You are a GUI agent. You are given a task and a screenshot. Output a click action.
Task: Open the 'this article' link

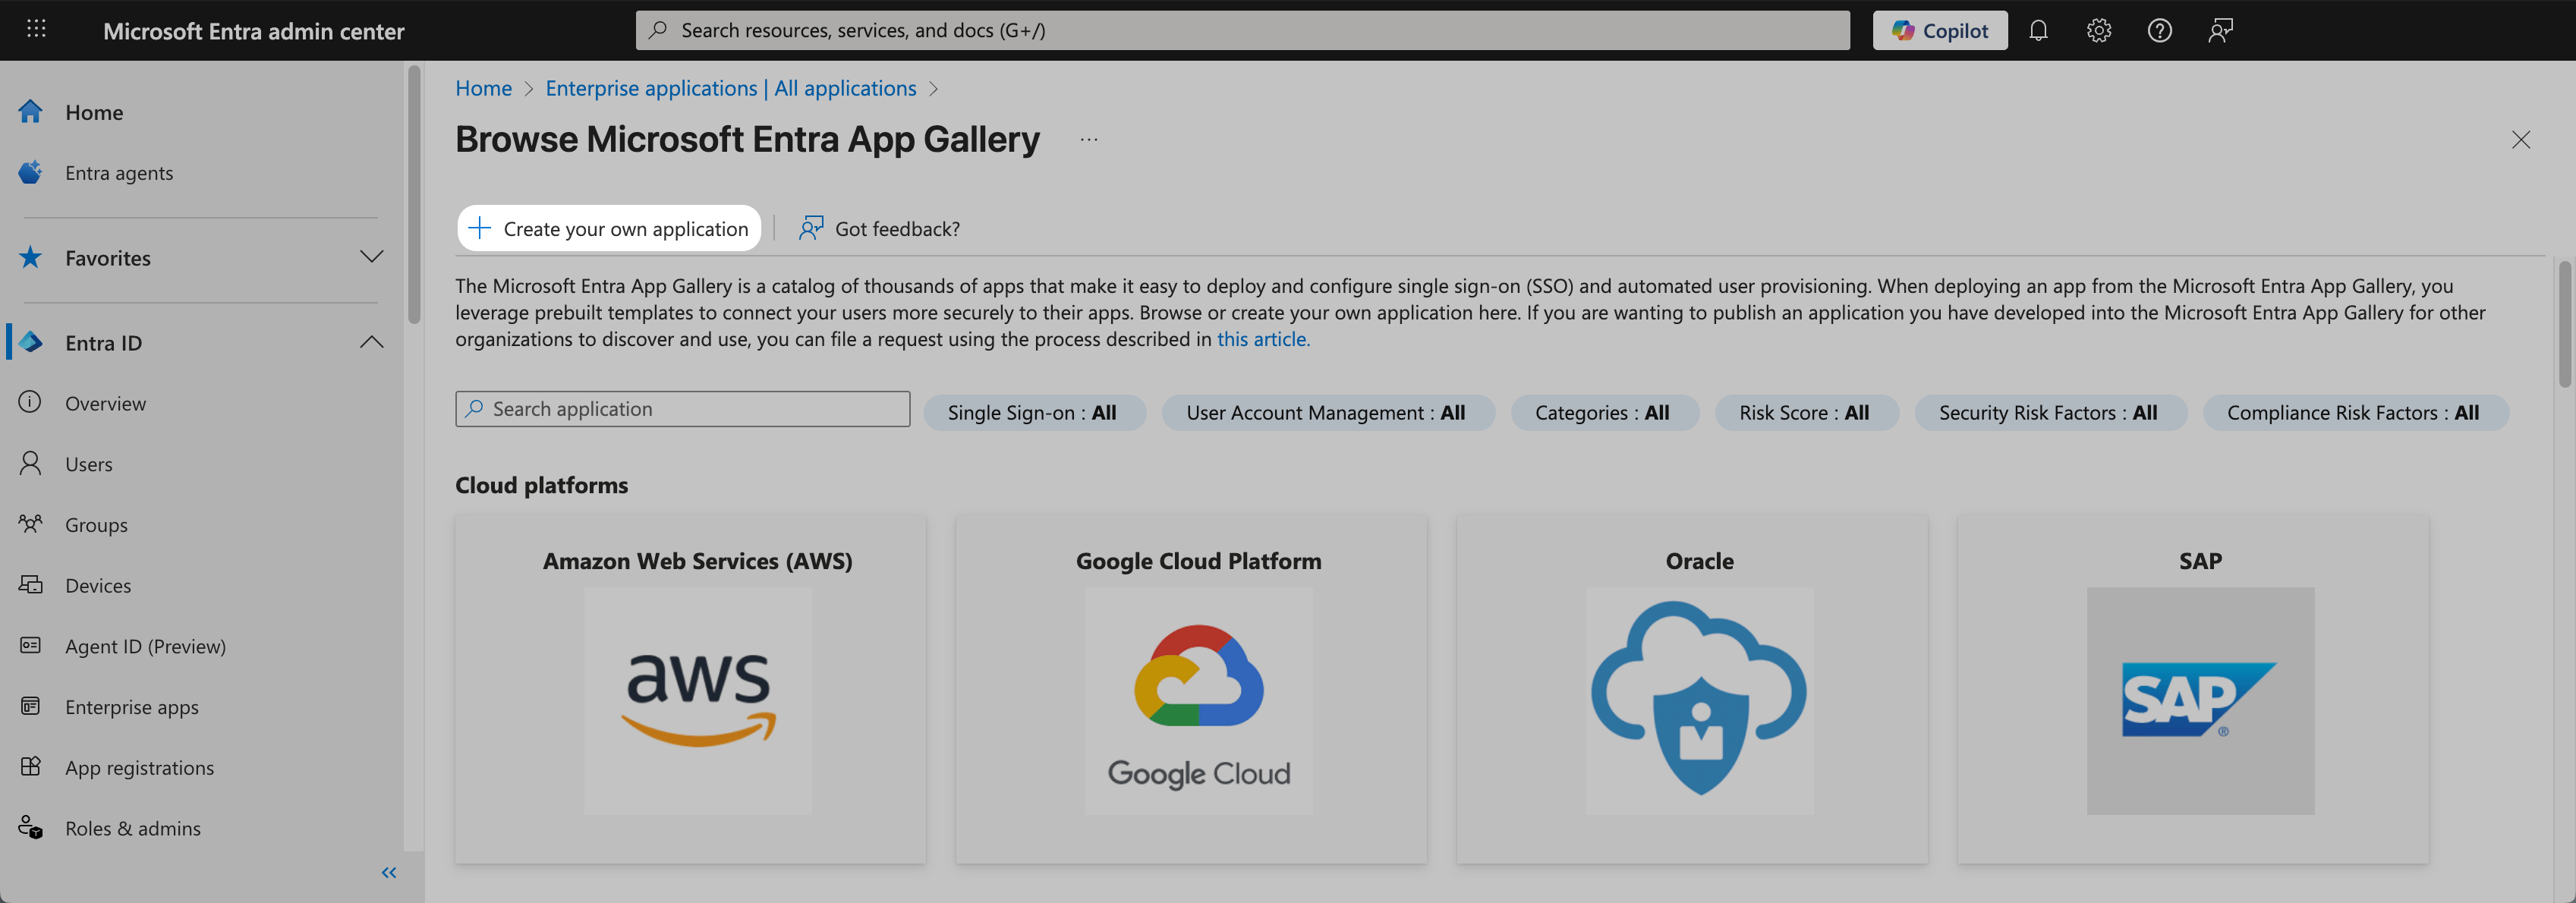pyautogui.click(x=1262, y=339)
